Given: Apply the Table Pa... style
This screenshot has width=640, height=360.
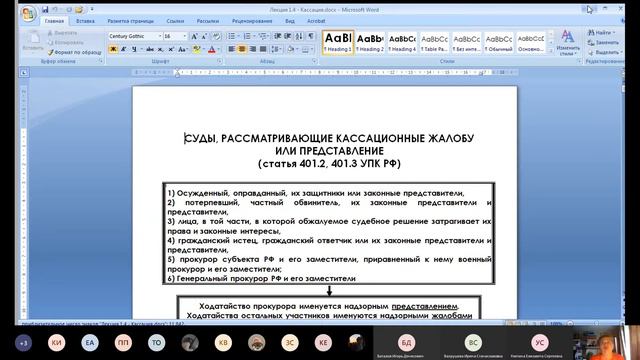Looking at the screenshot, I should [x=434, y=42].
